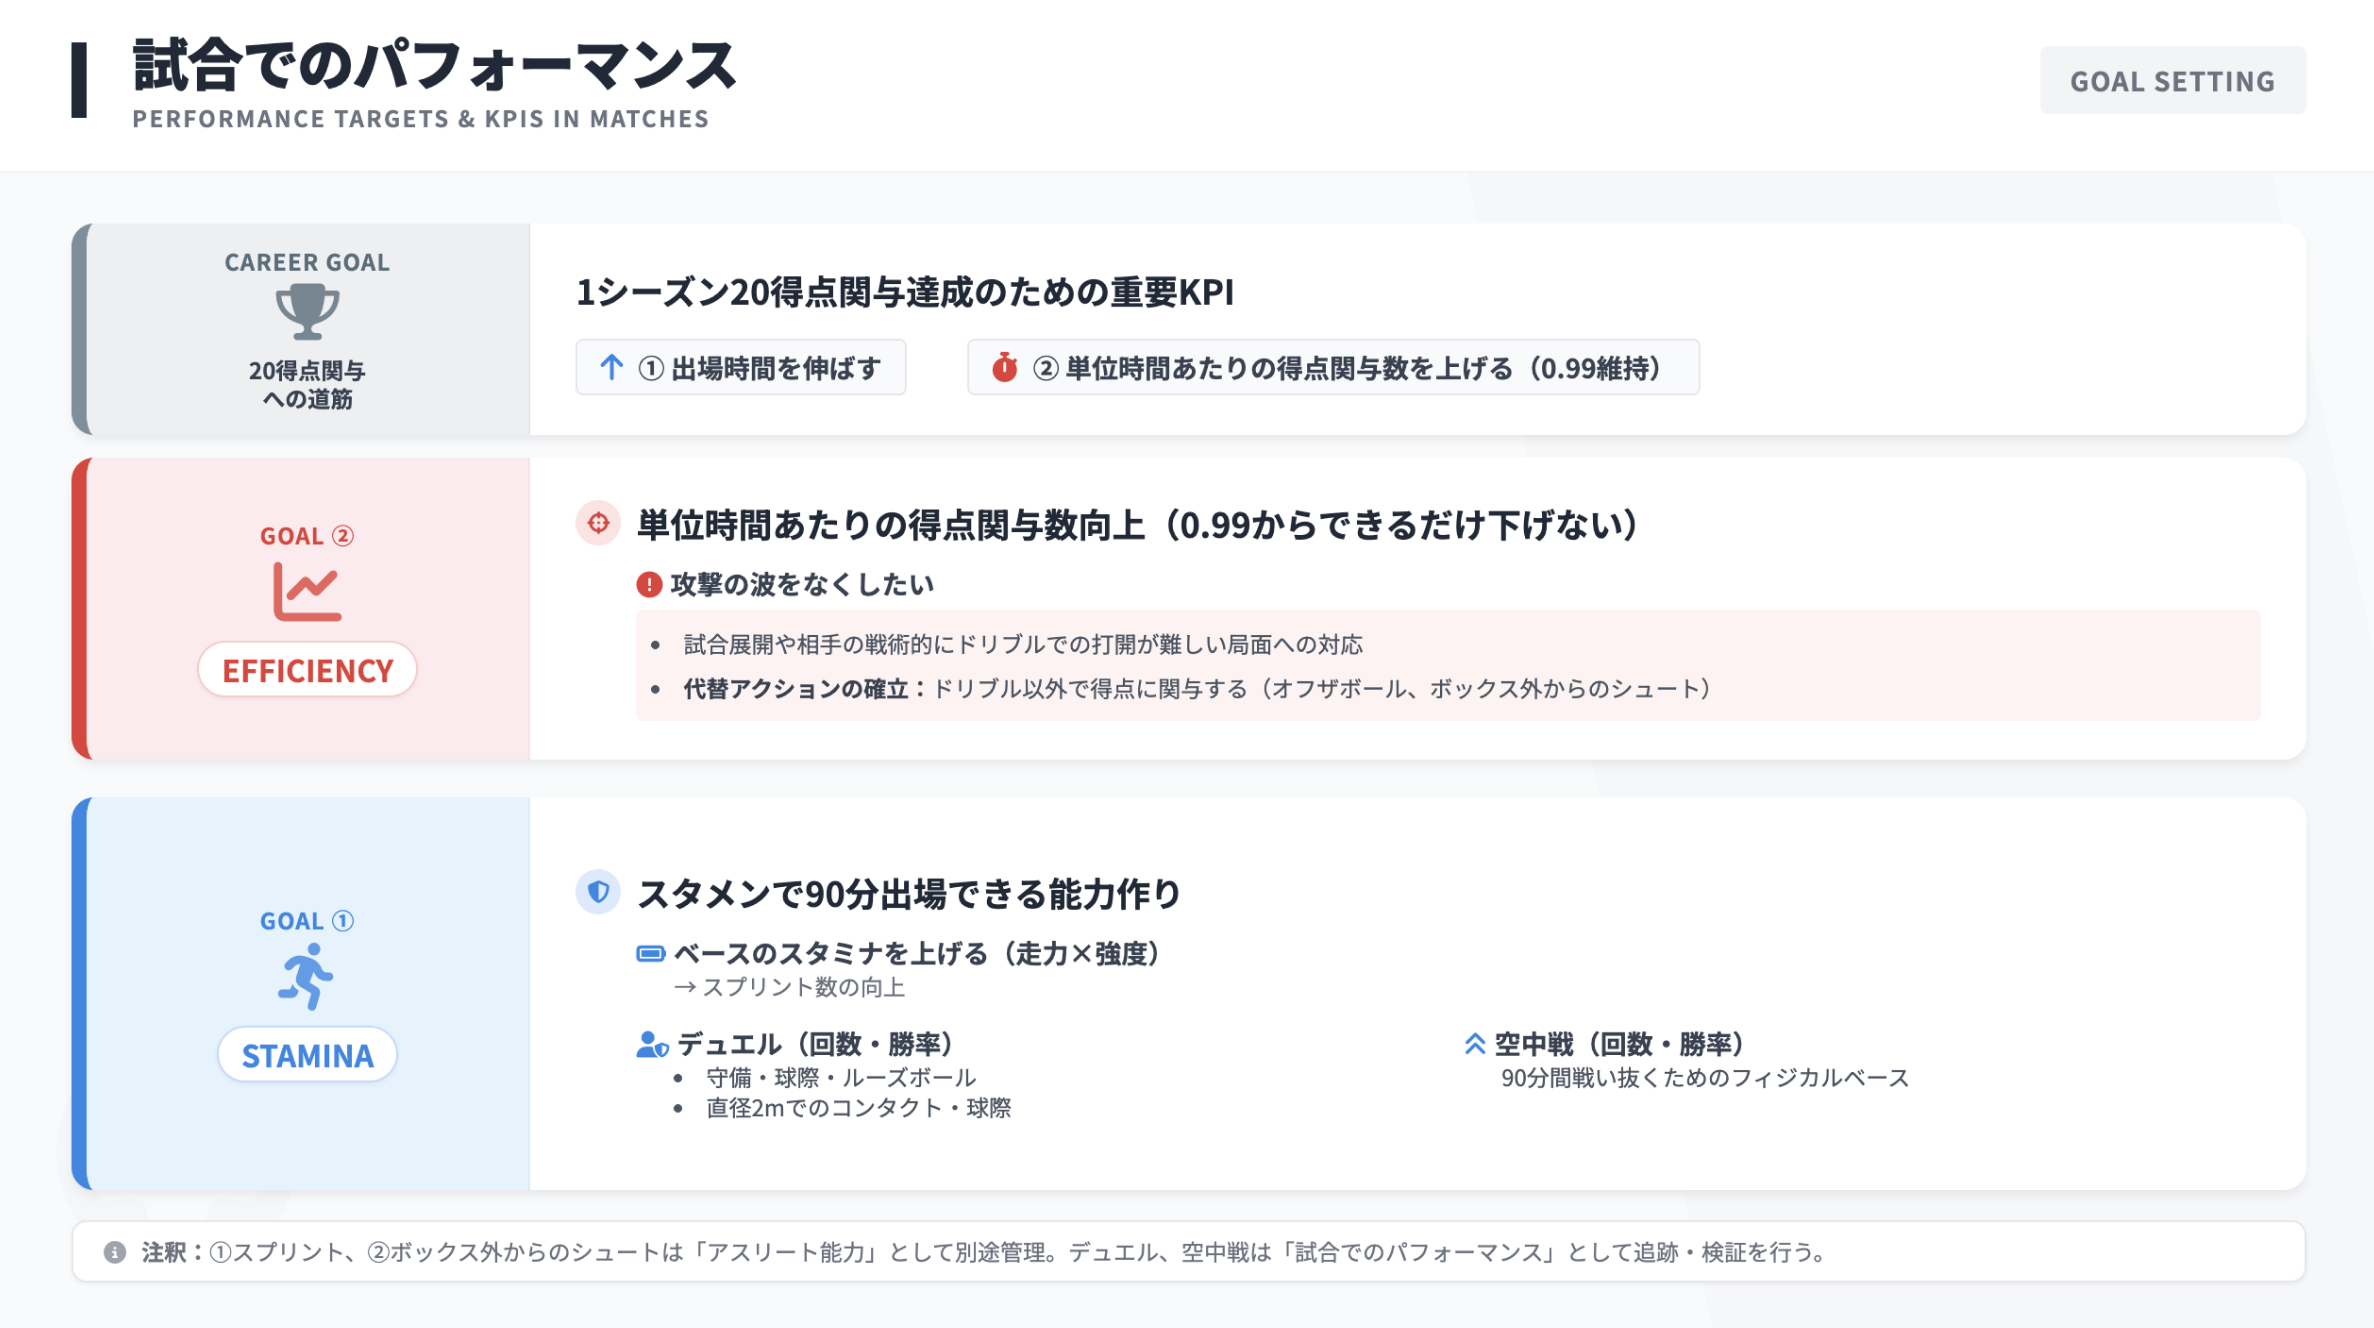Click the ① 出場時間を伸ばす chip
Viewport: 2374px width, 1328px height.
tap(741, 367)
